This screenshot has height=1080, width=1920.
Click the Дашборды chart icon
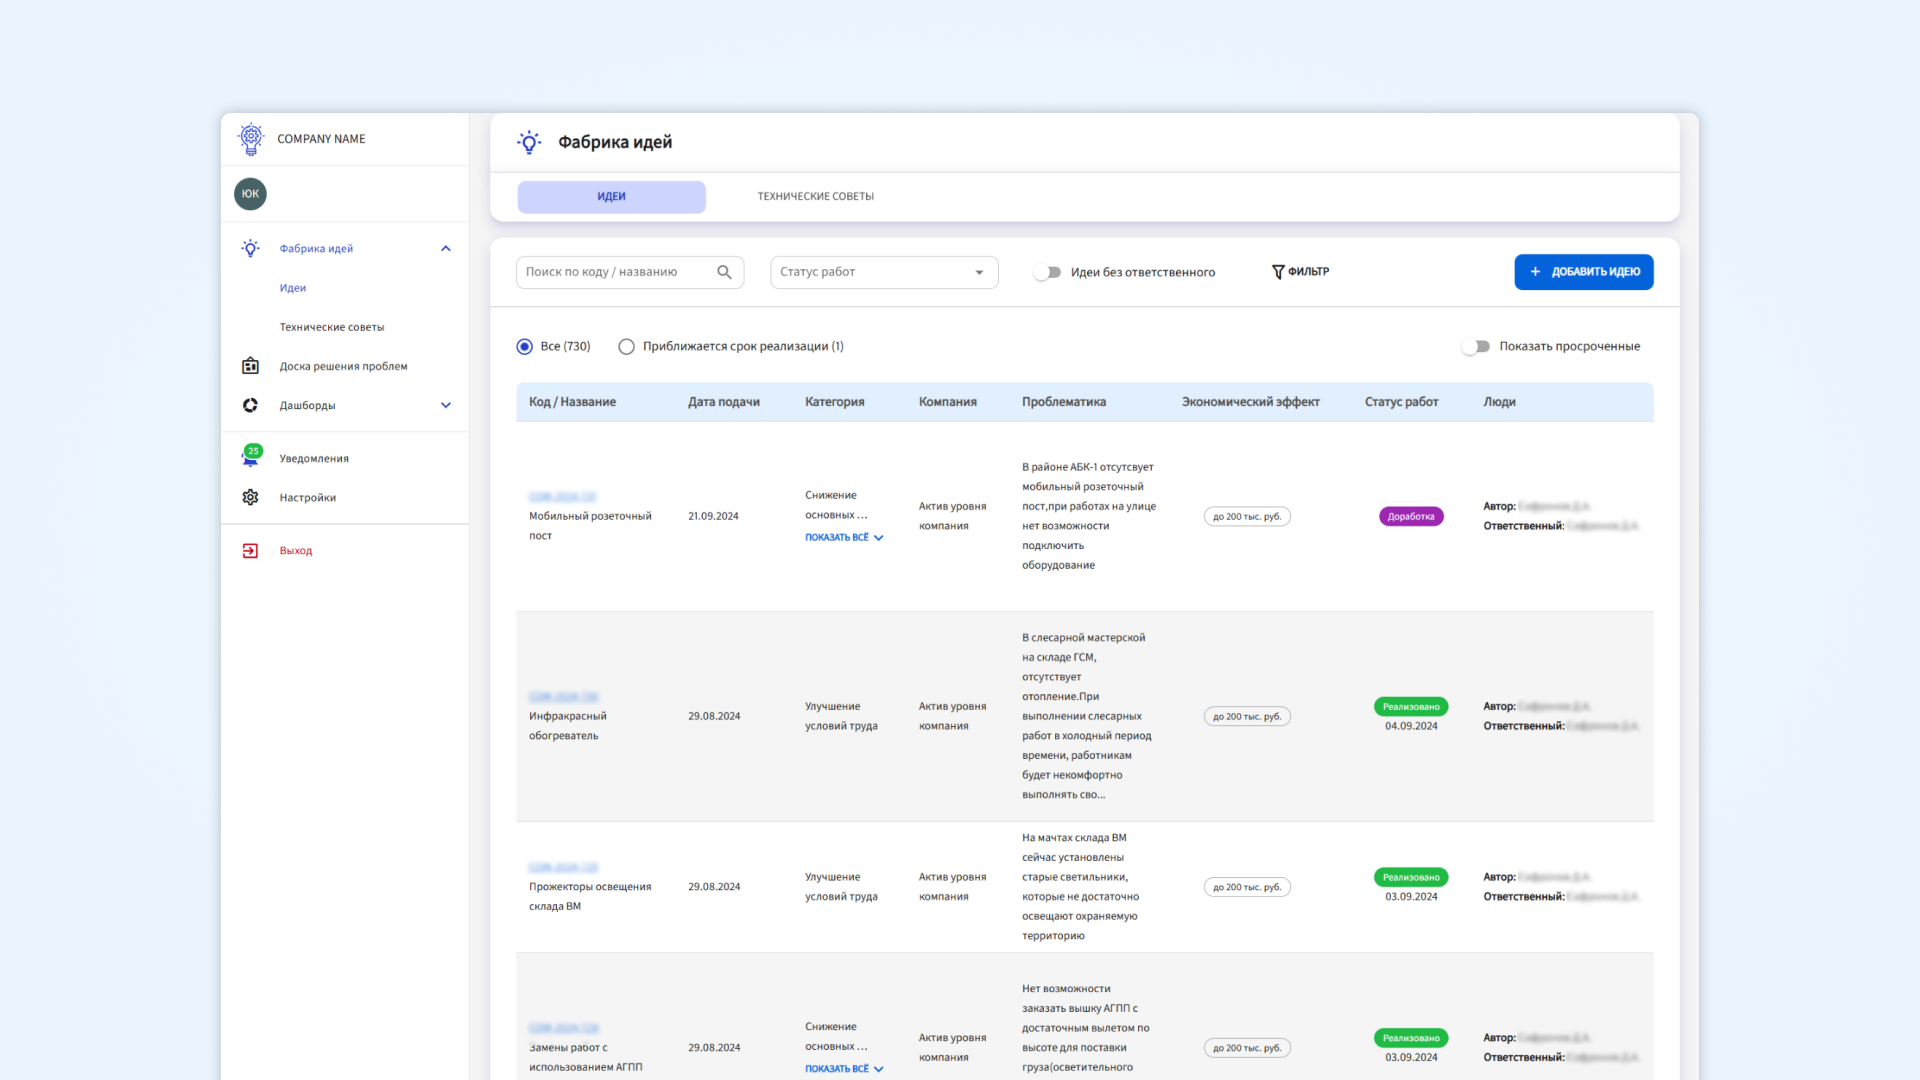tap(250, 405)
